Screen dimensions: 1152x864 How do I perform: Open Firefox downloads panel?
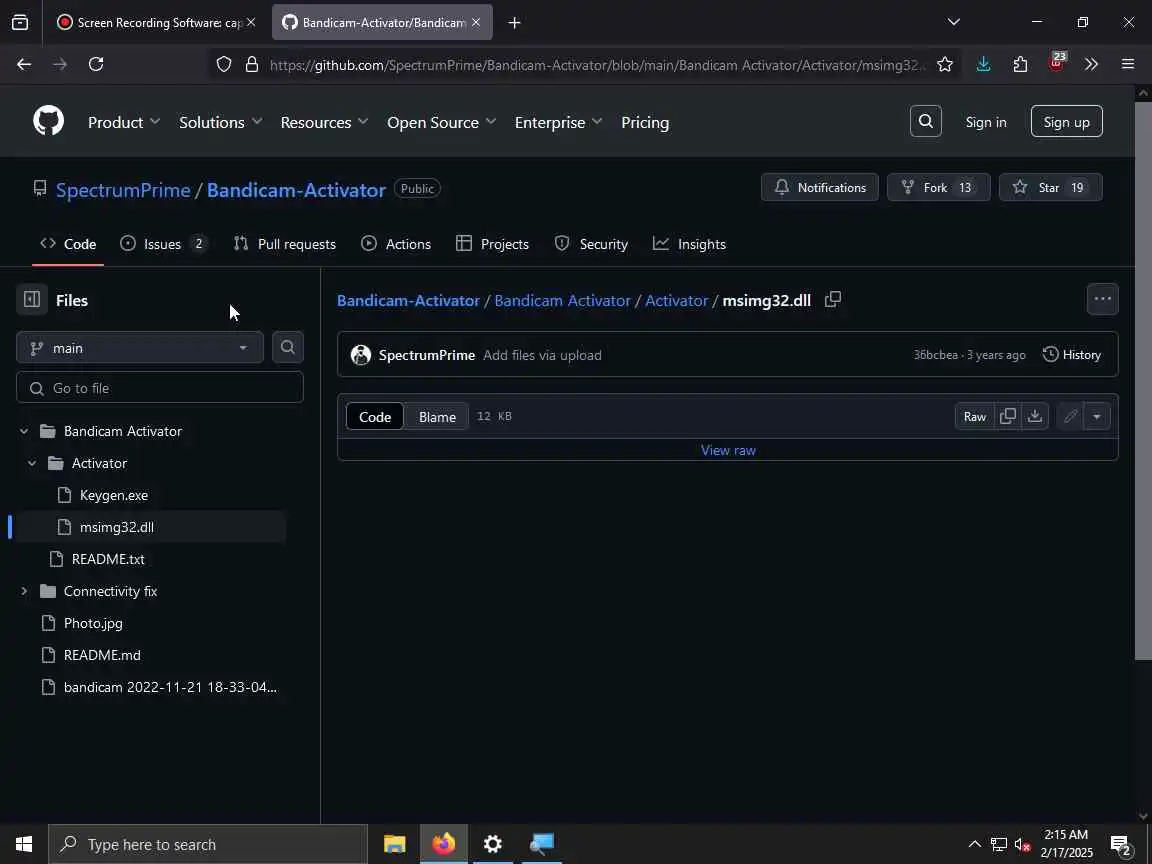(x=983, y=65)
